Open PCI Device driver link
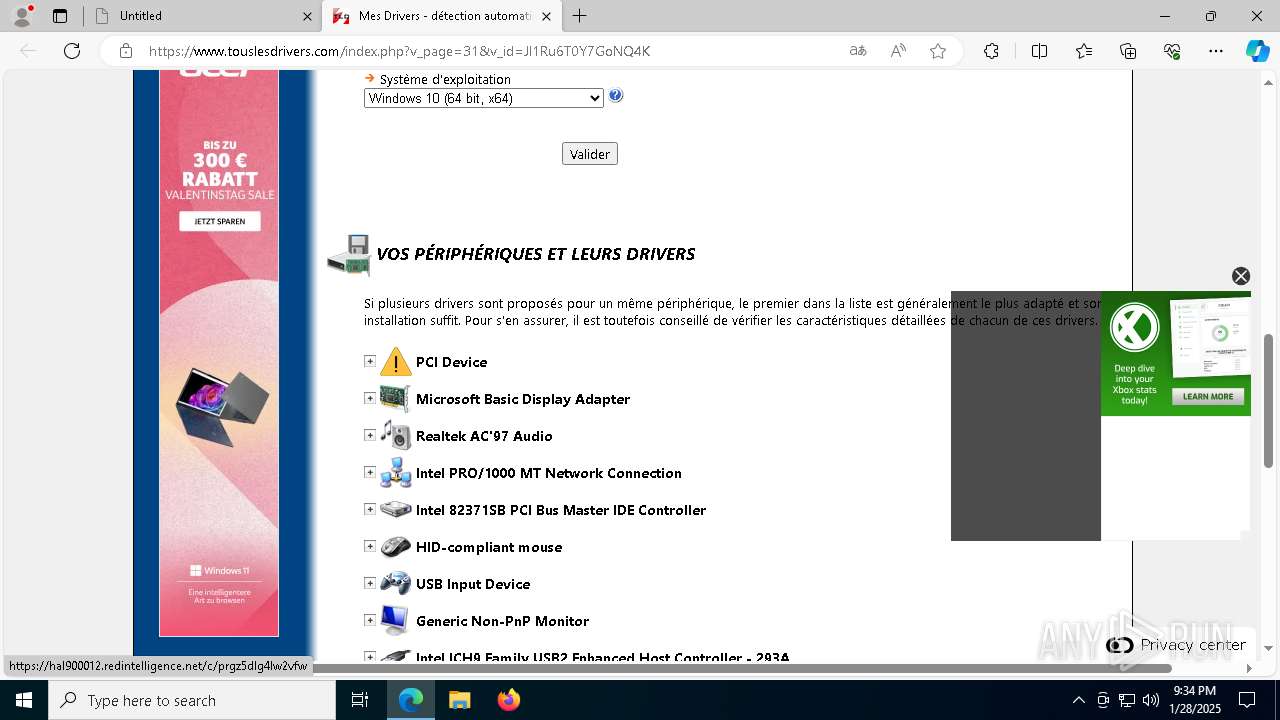 [x=452, y=362]
